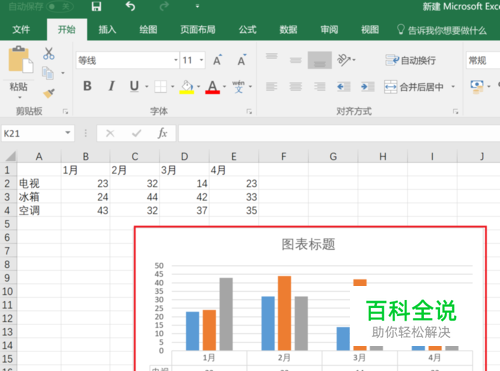Image resolution: width=500 pixels, height=371 pixels.
Task: Expand the 合并后居中 dropdown arrow
Action: click(453, 87)
